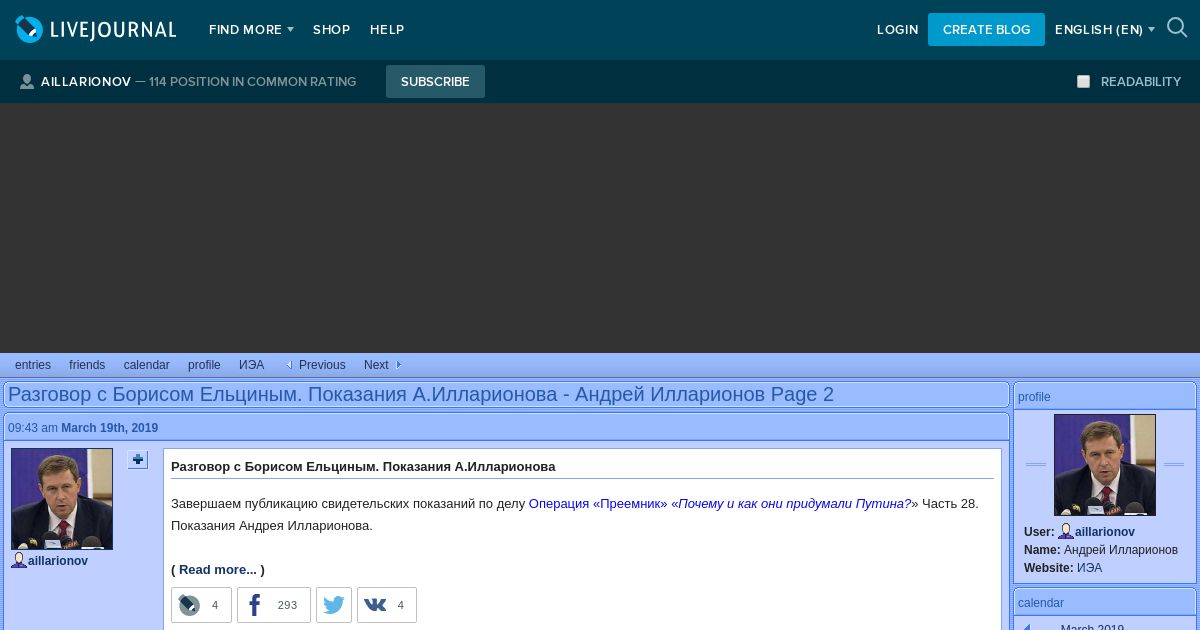This screenshot has width=1200, height=630.
Task: Share the post on Twitter
Action: [x=334, y=605]
